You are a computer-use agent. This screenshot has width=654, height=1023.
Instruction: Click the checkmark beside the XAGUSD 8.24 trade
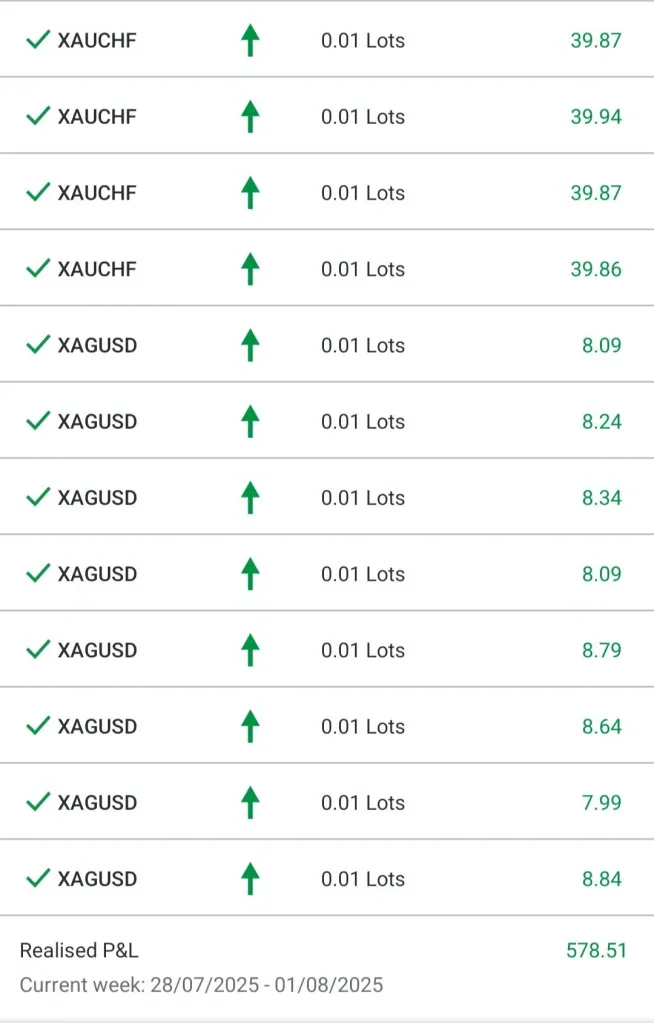[x=38, y=421]
